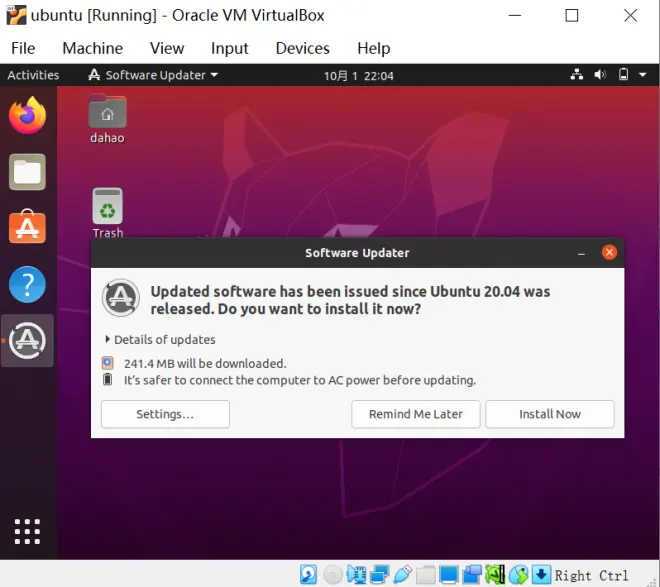The height and width of the screenshot is (587, 660).
Task: Close the Software Updater dialog
Action: point(609,252)
